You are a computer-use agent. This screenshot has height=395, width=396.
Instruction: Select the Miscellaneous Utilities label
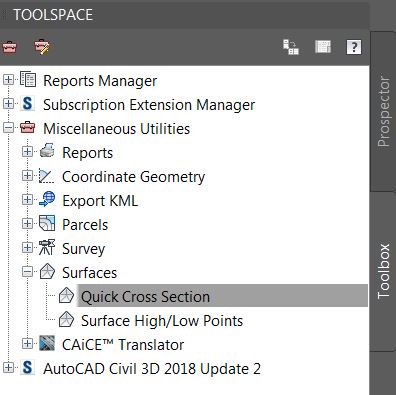(x=117, y=129)
